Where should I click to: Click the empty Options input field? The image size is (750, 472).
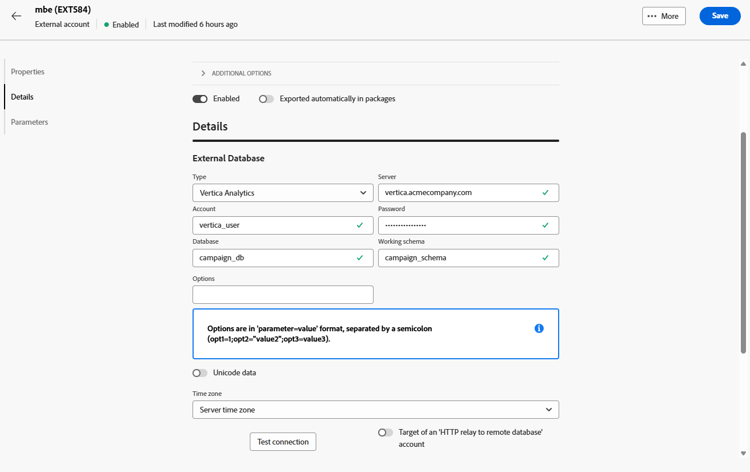(282, 295)
